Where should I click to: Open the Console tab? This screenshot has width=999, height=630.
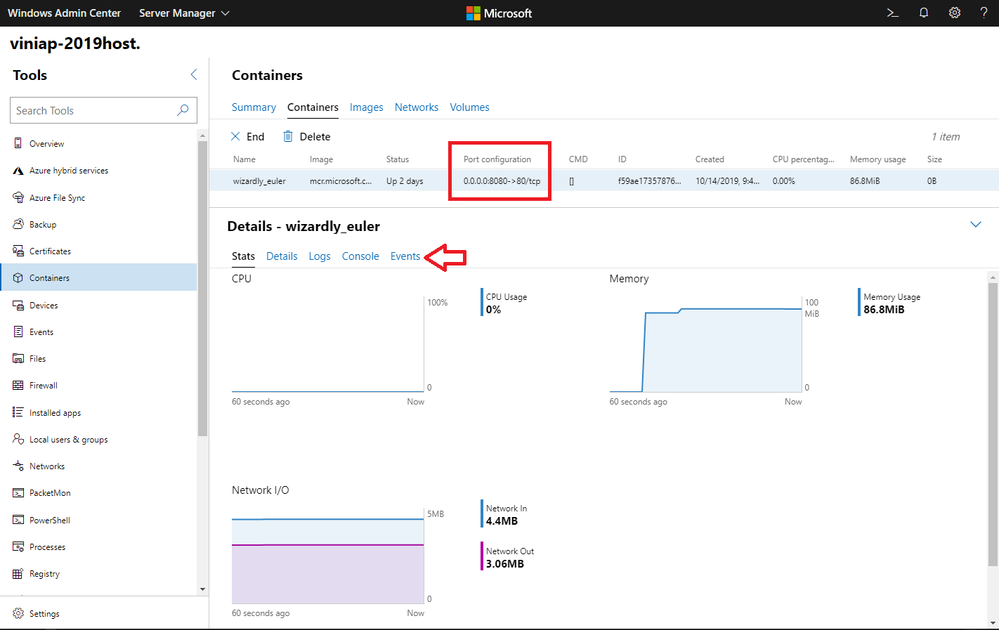pos(361,256)
